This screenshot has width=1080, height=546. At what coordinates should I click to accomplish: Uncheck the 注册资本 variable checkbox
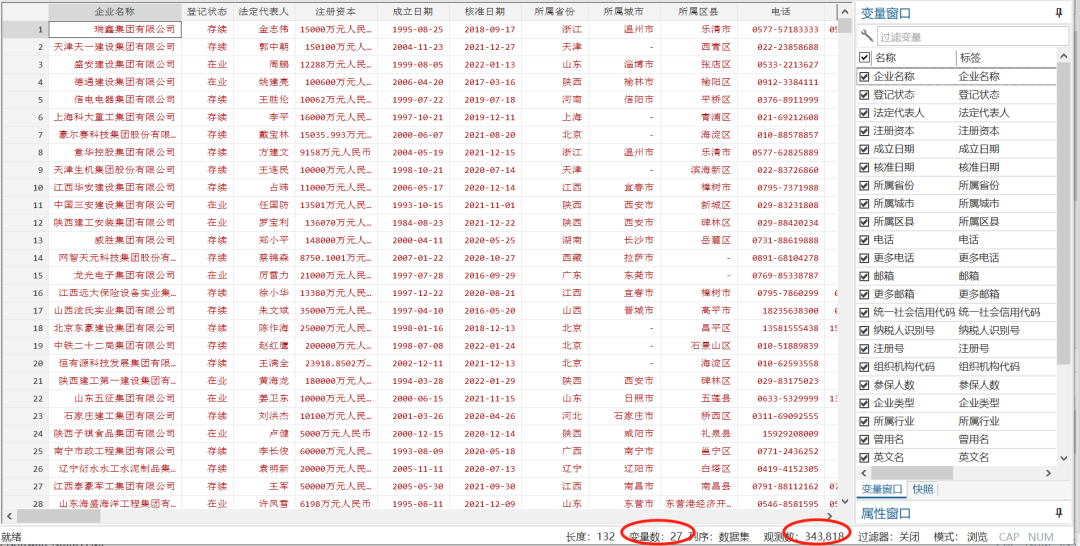tap(864, 131)
